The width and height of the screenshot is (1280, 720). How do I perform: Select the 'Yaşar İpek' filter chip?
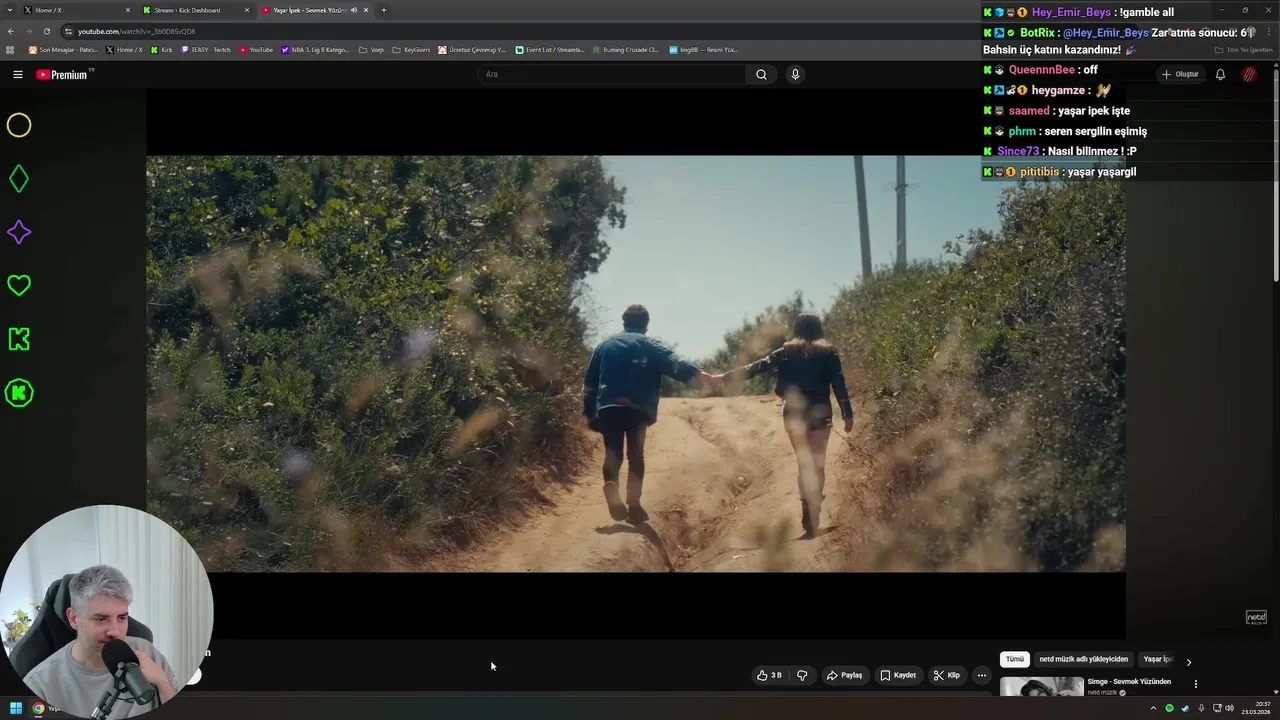coord(1157,659)
